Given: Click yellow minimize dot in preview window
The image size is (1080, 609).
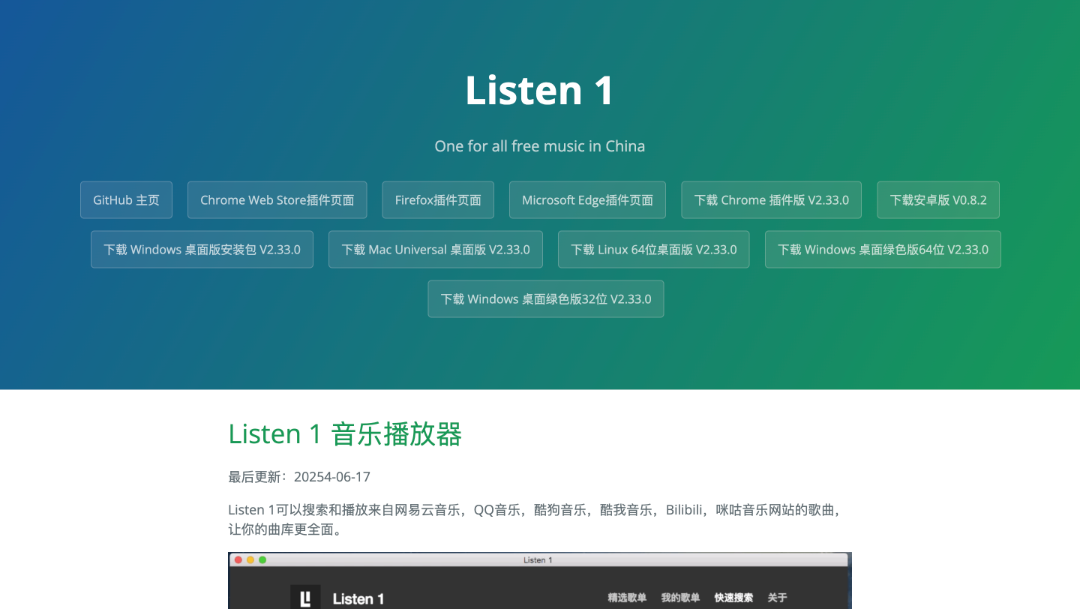Looking at the screenshot, I should (x=250, y=560).
